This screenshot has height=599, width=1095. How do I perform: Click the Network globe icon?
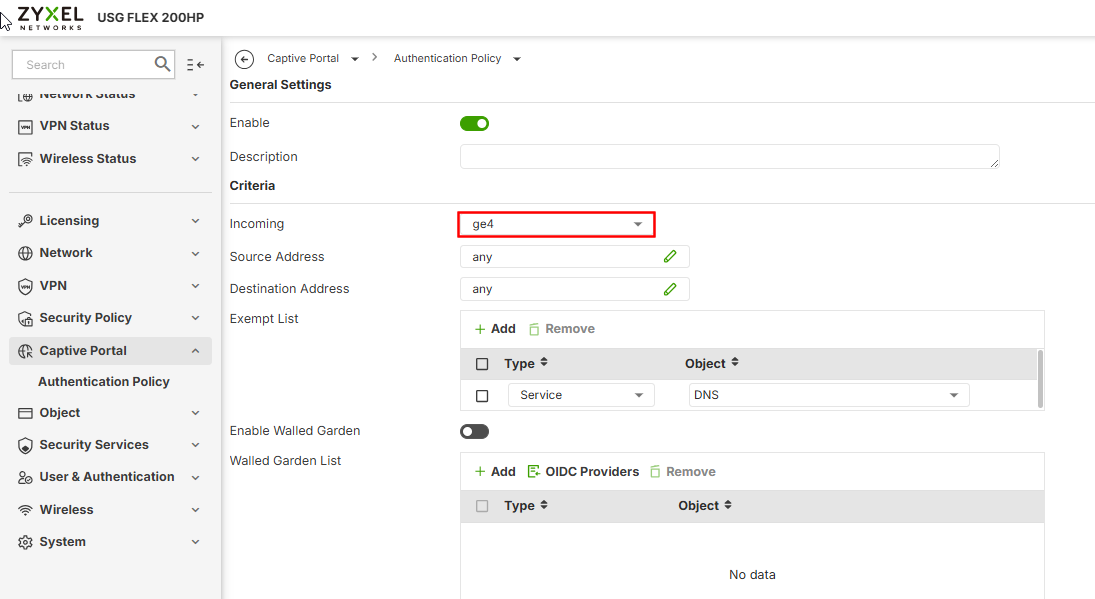[25, 253]
